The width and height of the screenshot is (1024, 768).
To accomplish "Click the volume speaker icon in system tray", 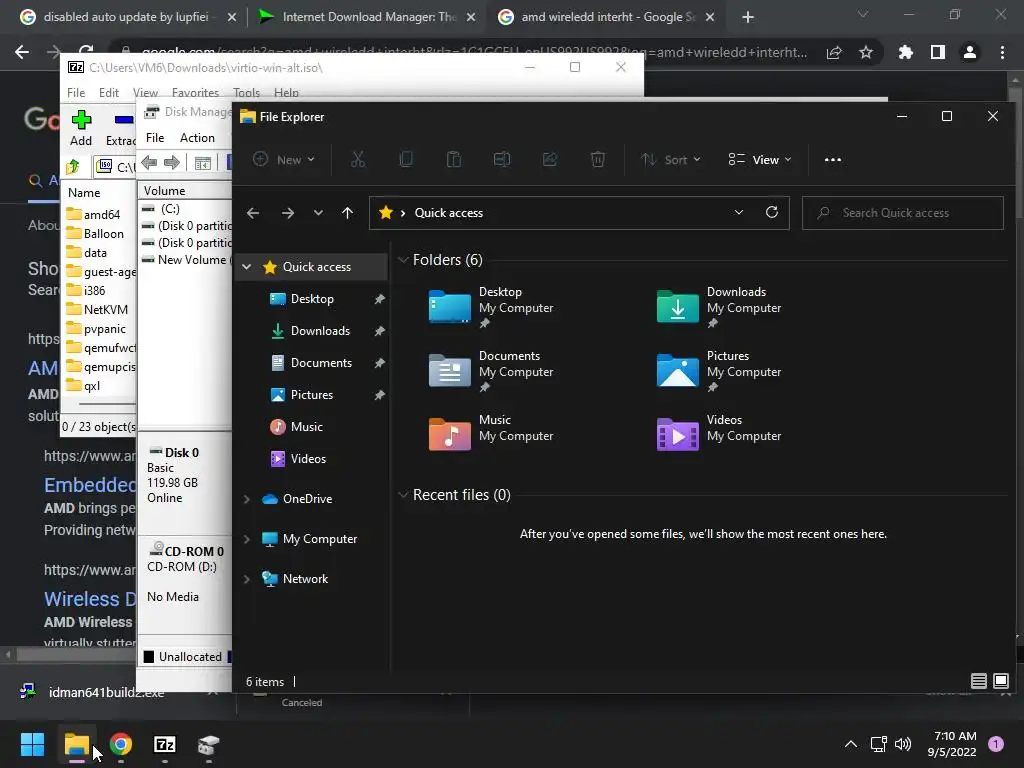I will click(x=903, y=744).
